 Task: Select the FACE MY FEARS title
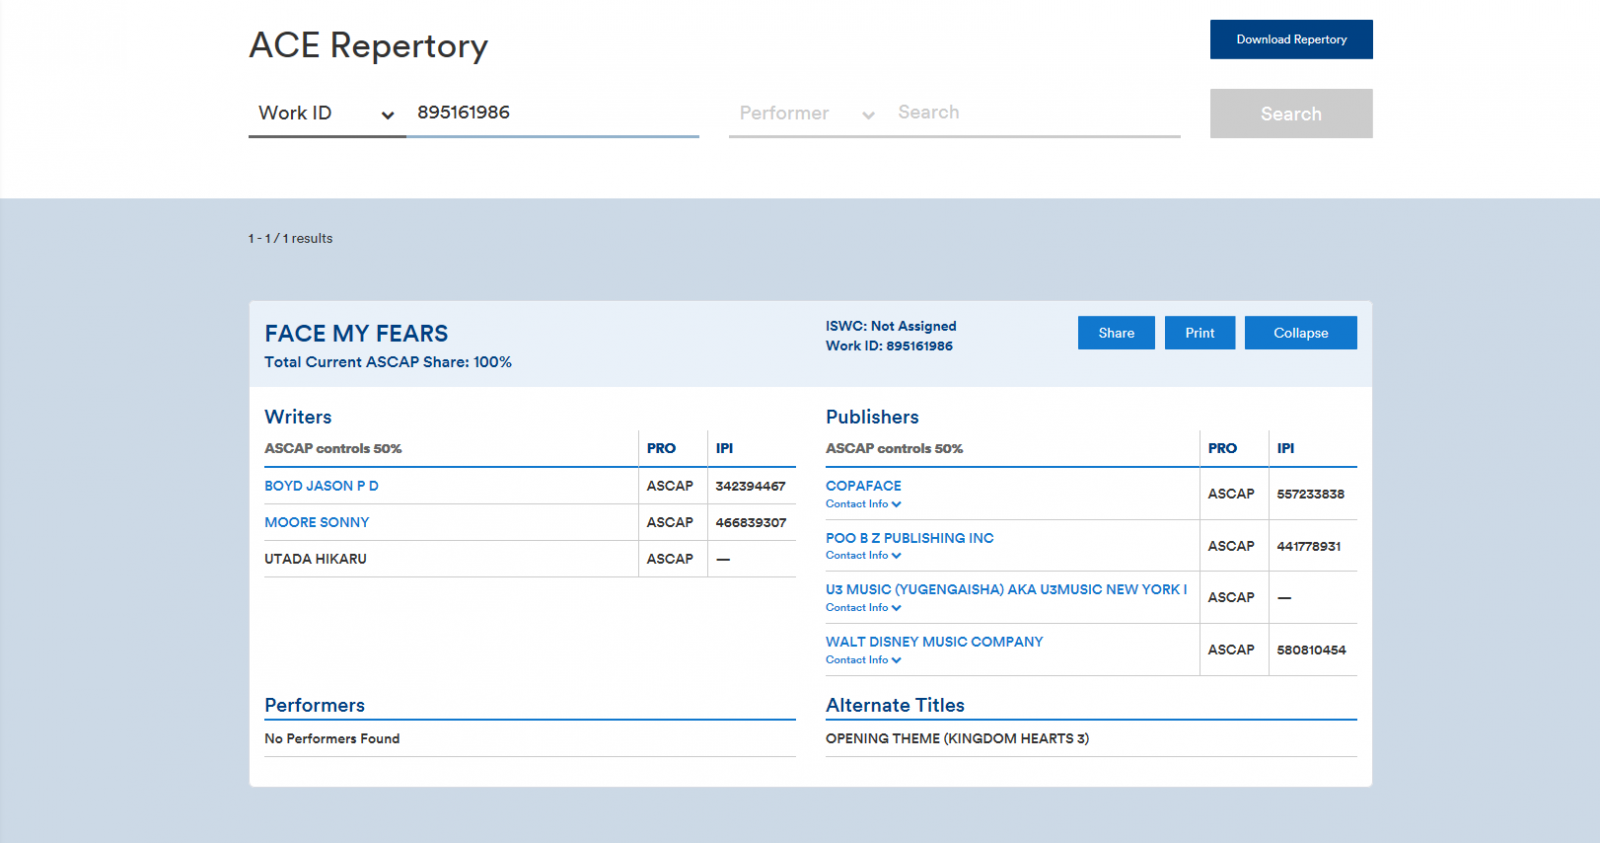(356, 334)
